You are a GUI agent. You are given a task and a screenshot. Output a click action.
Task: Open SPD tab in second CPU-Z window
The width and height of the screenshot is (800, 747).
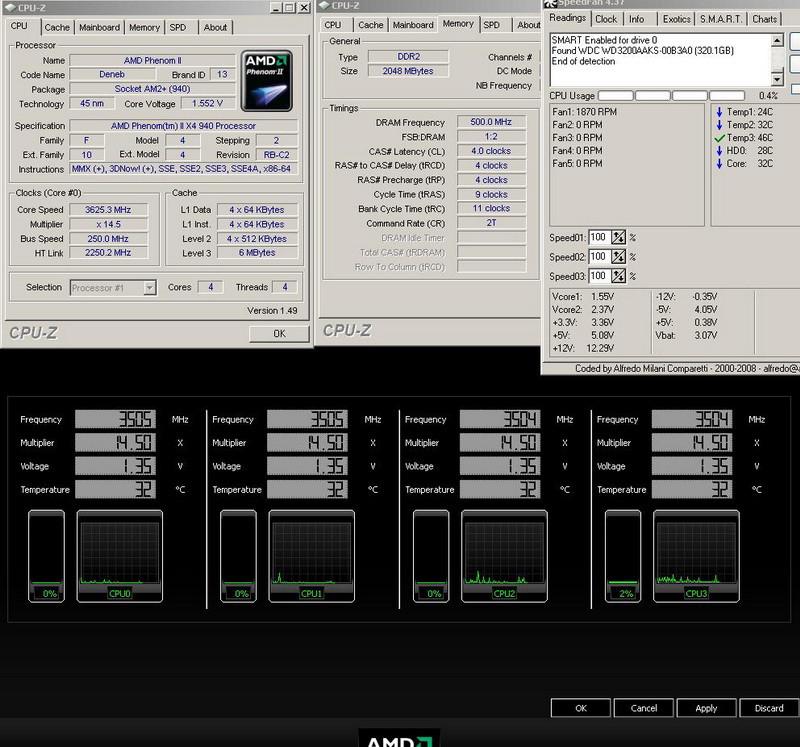pos(491,25)
